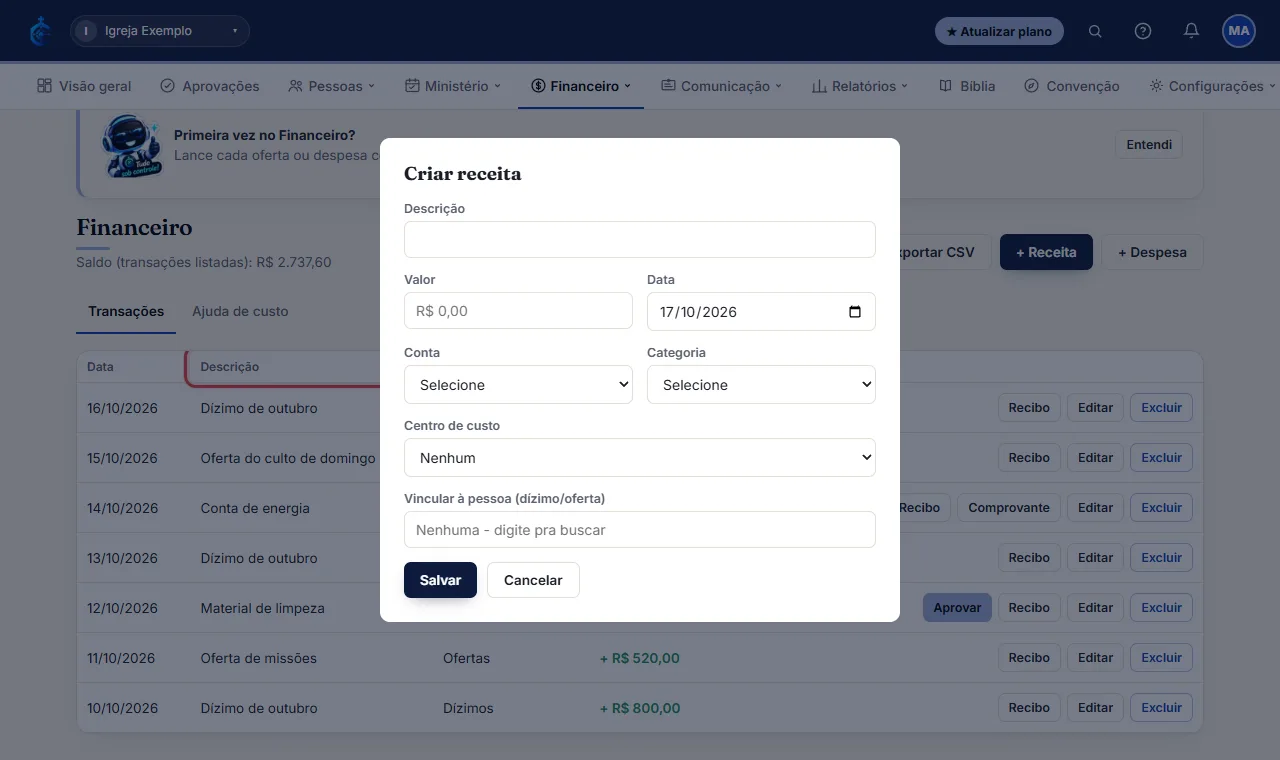Save the new receita with Salvar
1280x760 pixels.
440,580
